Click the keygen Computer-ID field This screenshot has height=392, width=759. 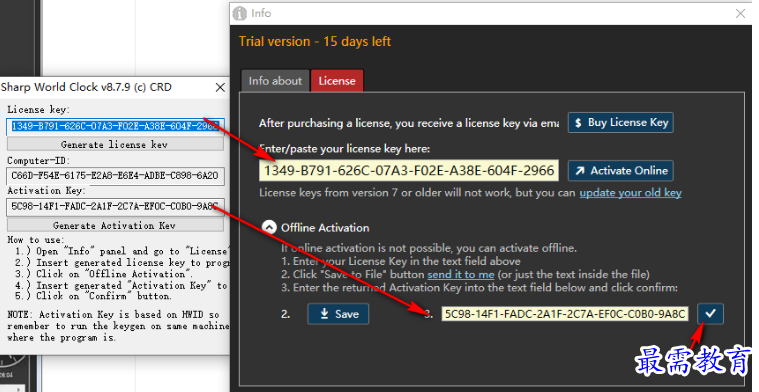(x=116, y=175)
